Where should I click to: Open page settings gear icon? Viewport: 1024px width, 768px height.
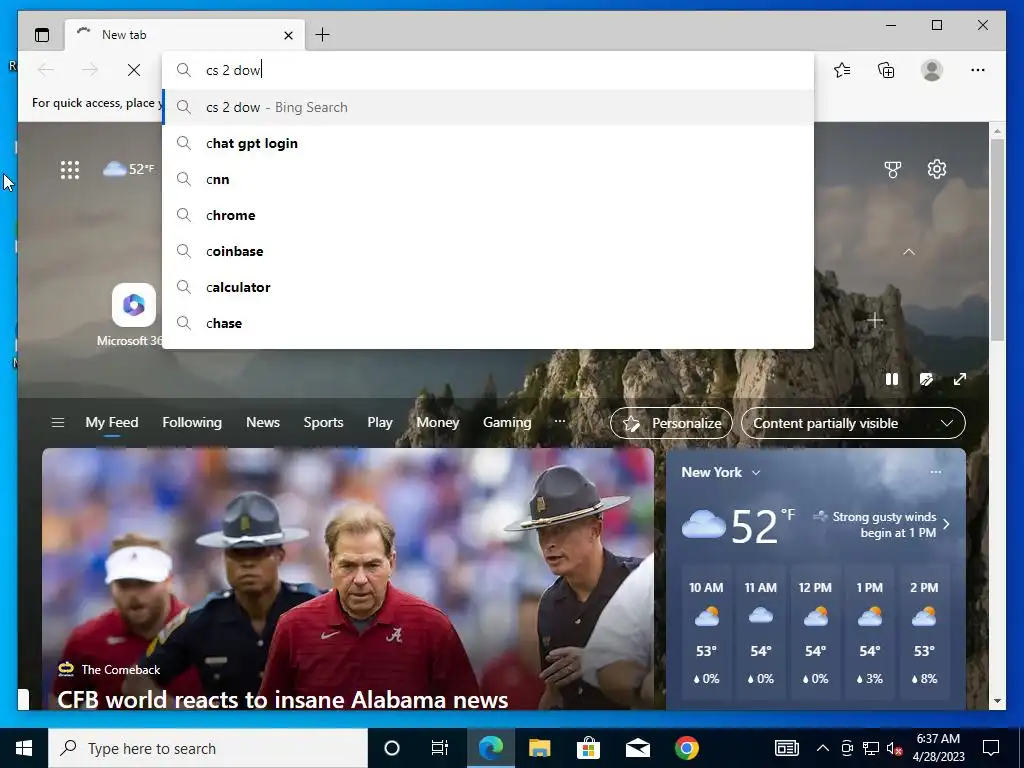(x=937, y=169)
